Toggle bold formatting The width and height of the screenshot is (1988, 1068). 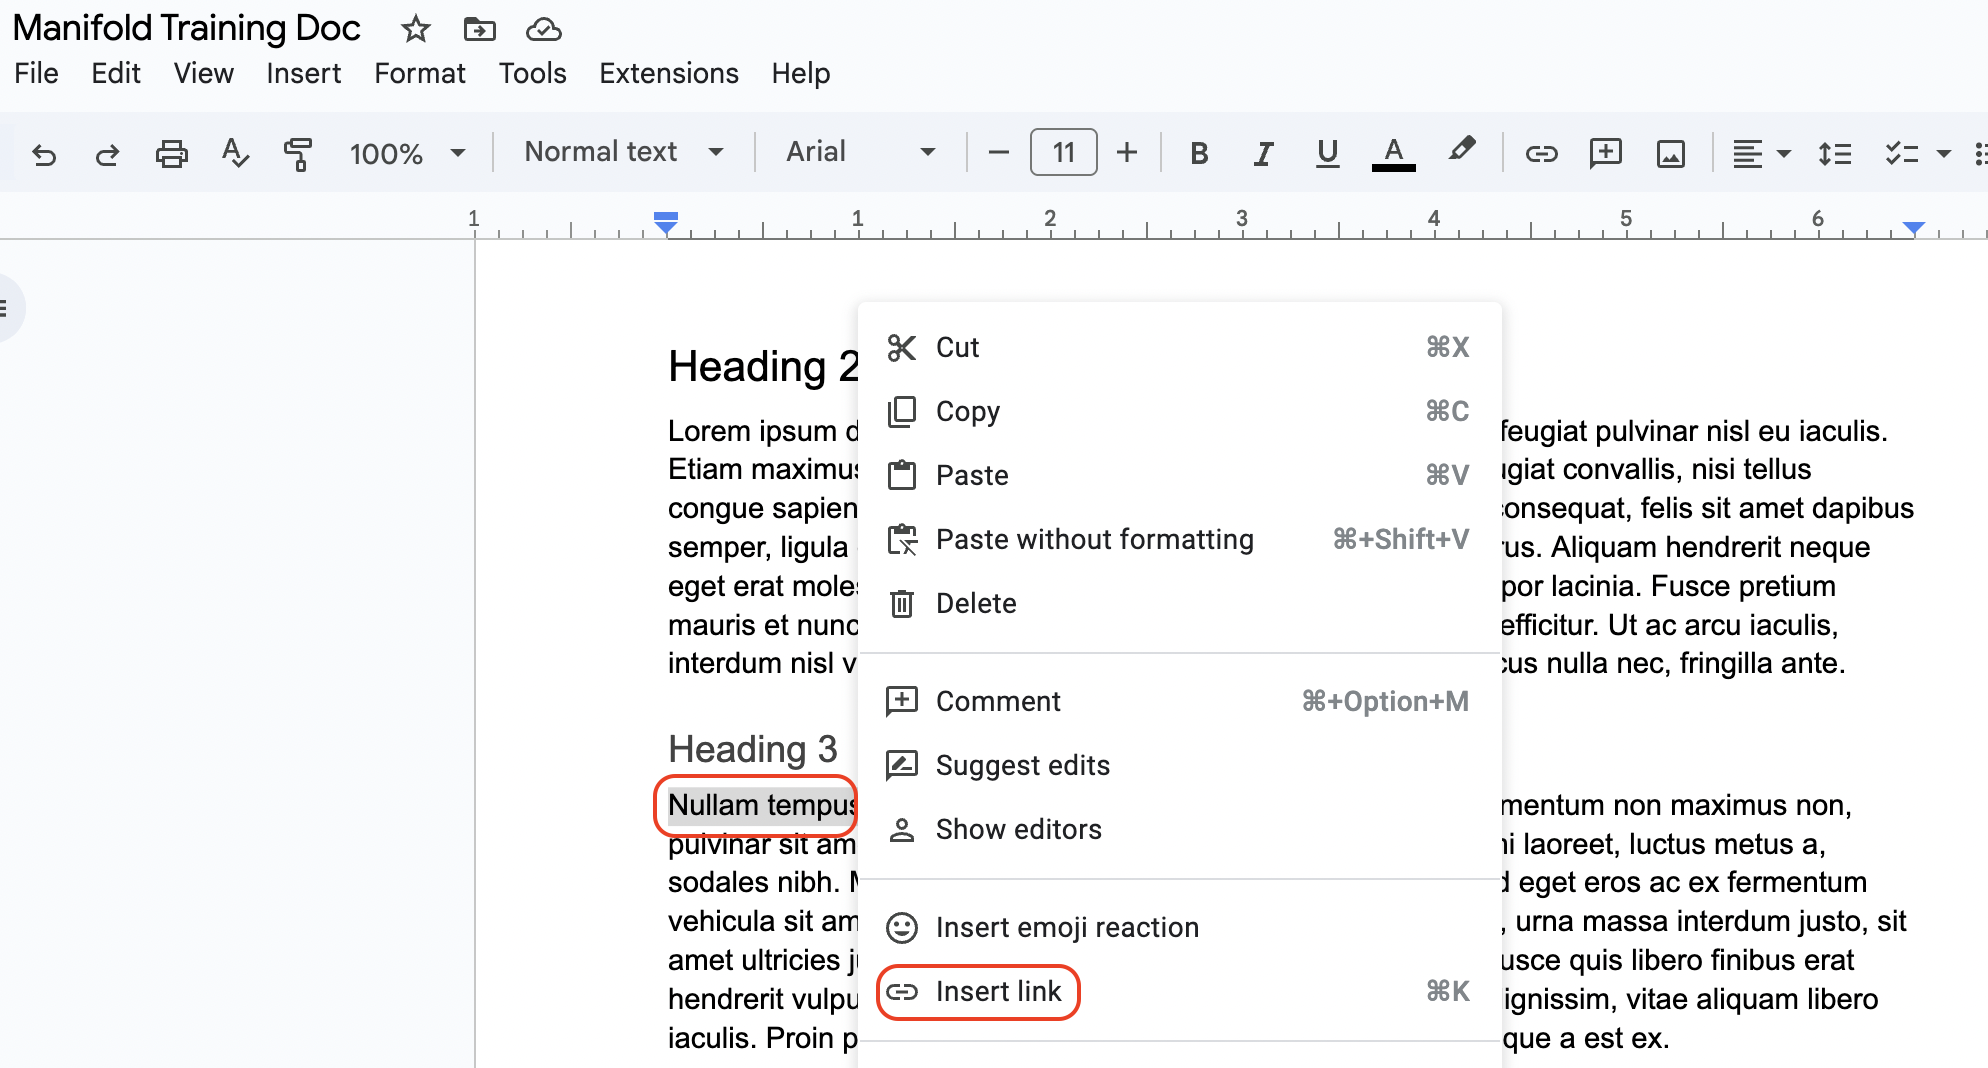coord(1199,153)
